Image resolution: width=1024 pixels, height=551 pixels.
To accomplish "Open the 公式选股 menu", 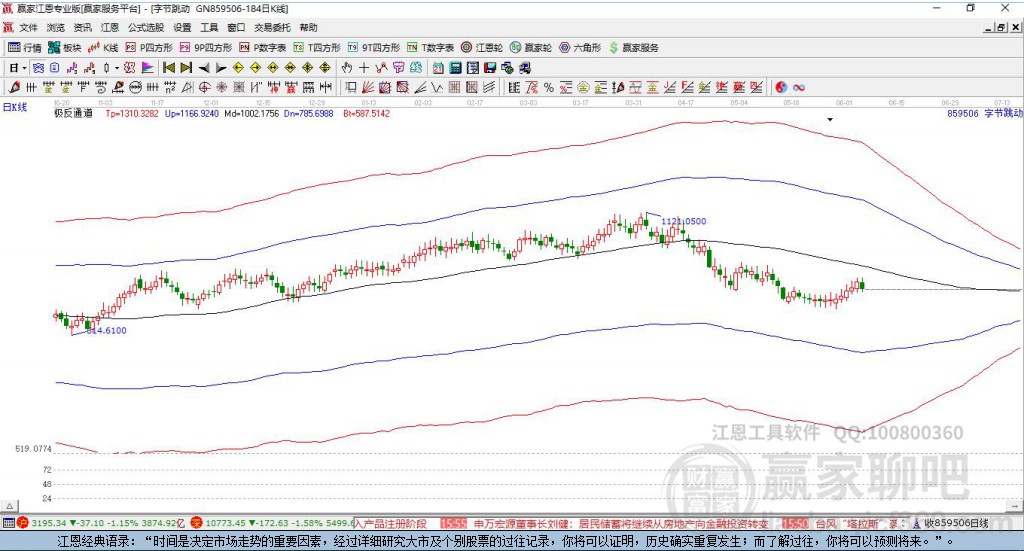I will [x=146, y=27].
